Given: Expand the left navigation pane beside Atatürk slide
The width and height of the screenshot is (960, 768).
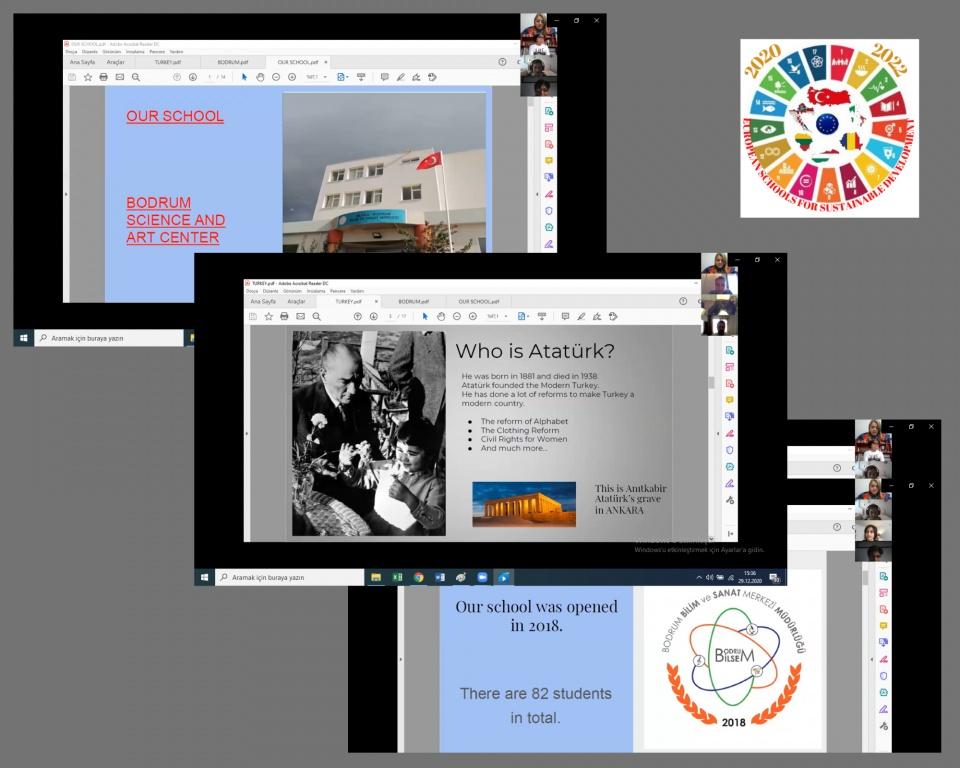Looking at the screenshot, I should [x=246, y=433].
